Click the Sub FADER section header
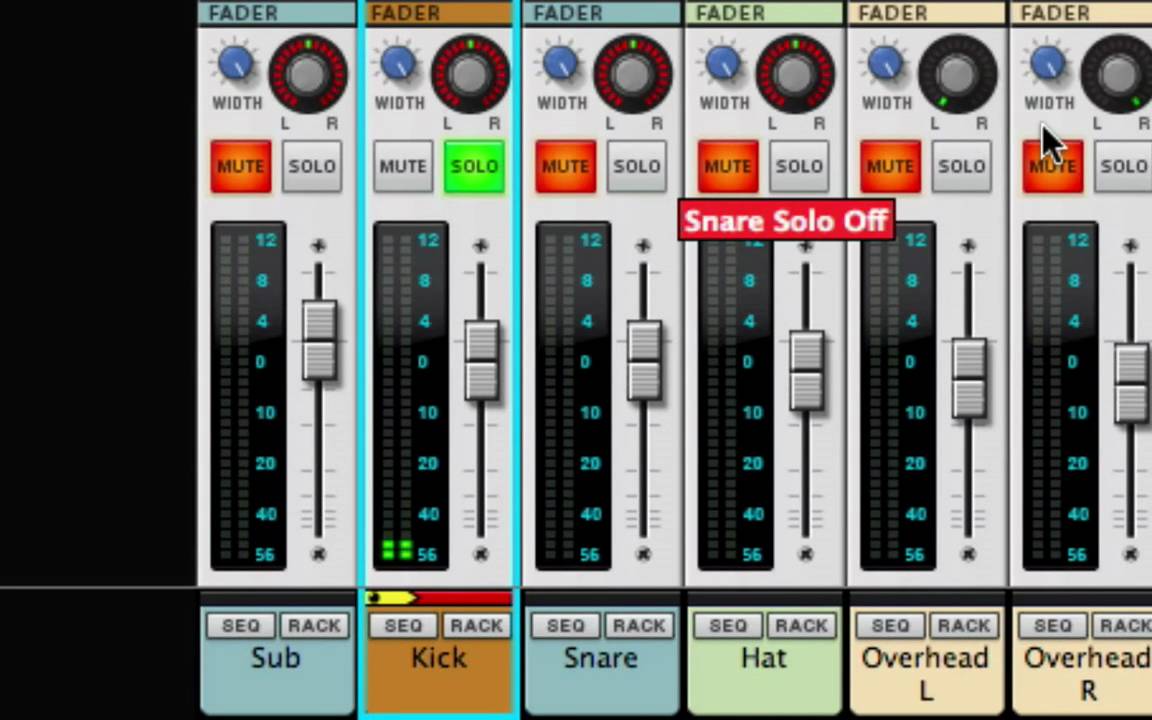Screen dimensions: 1152x720 point(276,12)
